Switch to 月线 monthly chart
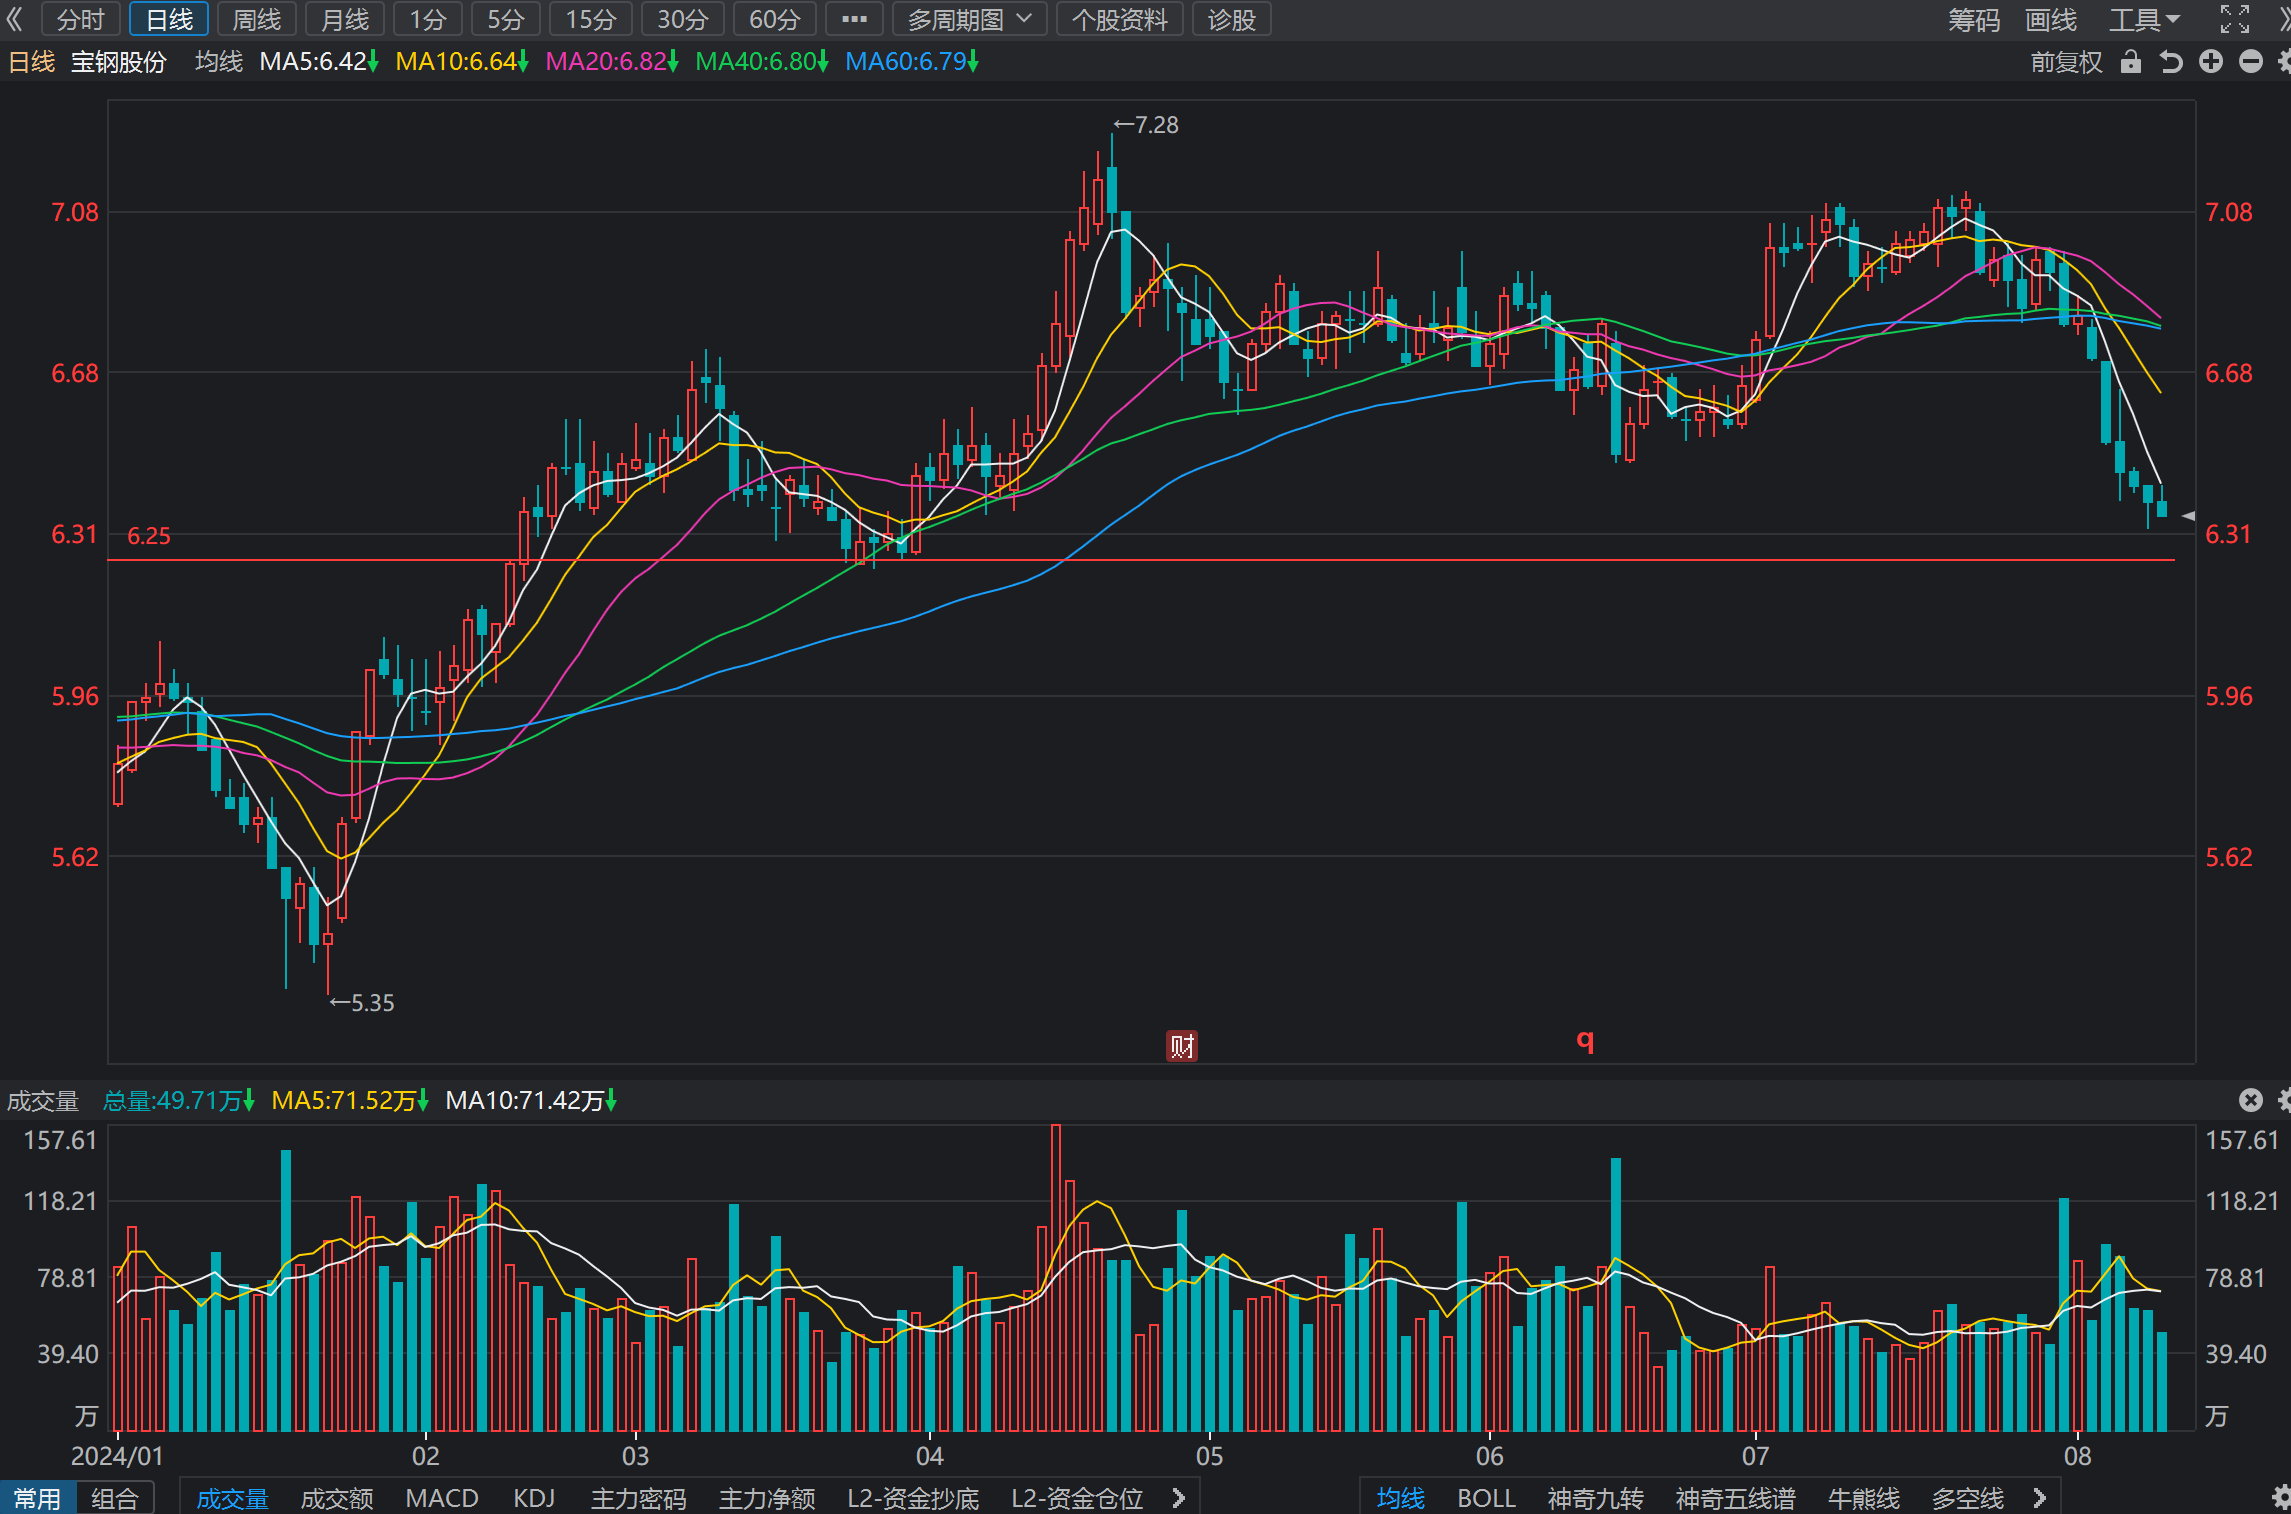This screenshot has width=2291, height=1514. [x=345, y=19]
